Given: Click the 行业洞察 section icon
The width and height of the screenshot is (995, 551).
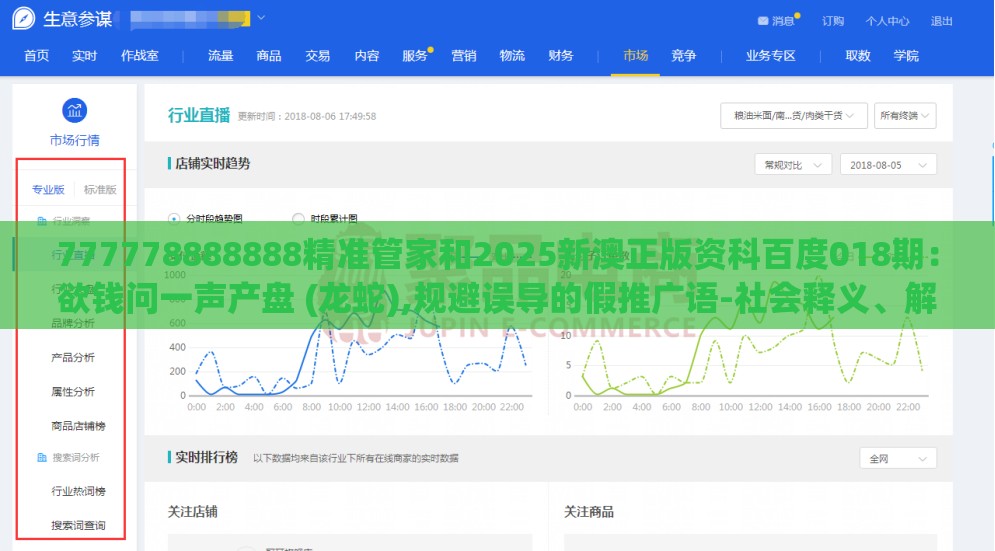Looking at the screenshot, I should click(42, 221).
